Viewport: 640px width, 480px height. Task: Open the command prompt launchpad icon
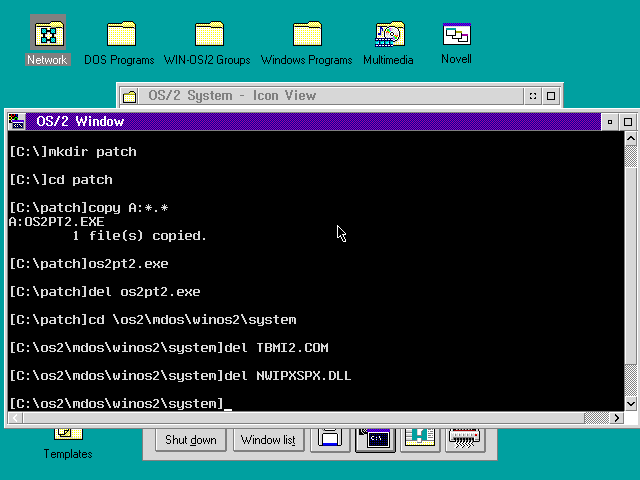click(376, 440)
